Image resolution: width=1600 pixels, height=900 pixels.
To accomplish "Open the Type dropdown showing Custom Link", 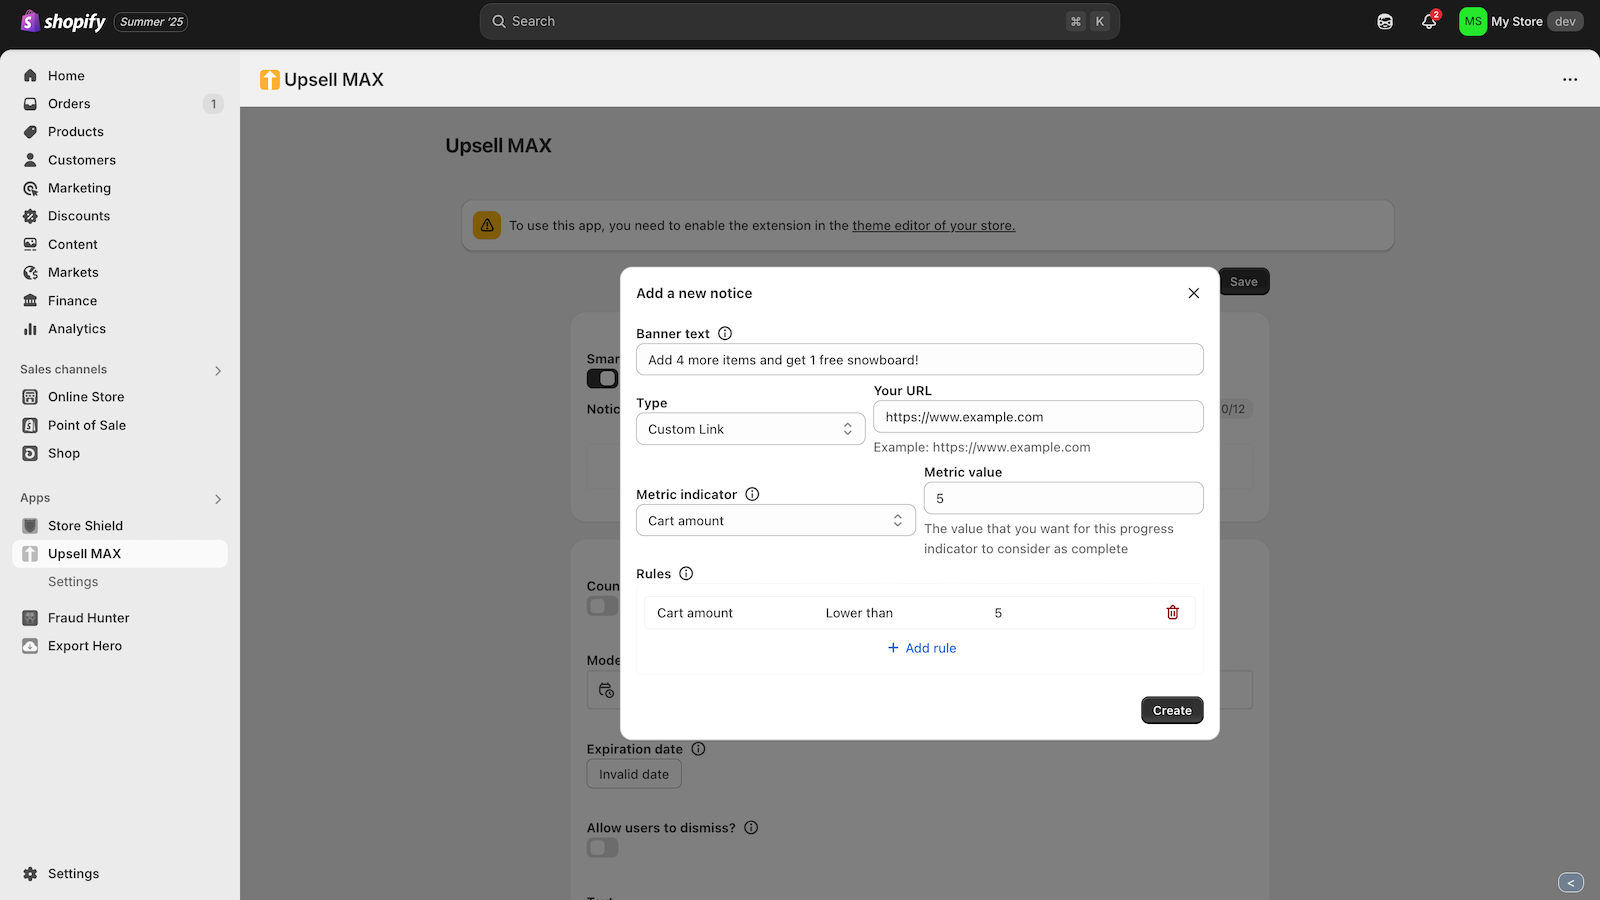I will (x=750, y=428).
